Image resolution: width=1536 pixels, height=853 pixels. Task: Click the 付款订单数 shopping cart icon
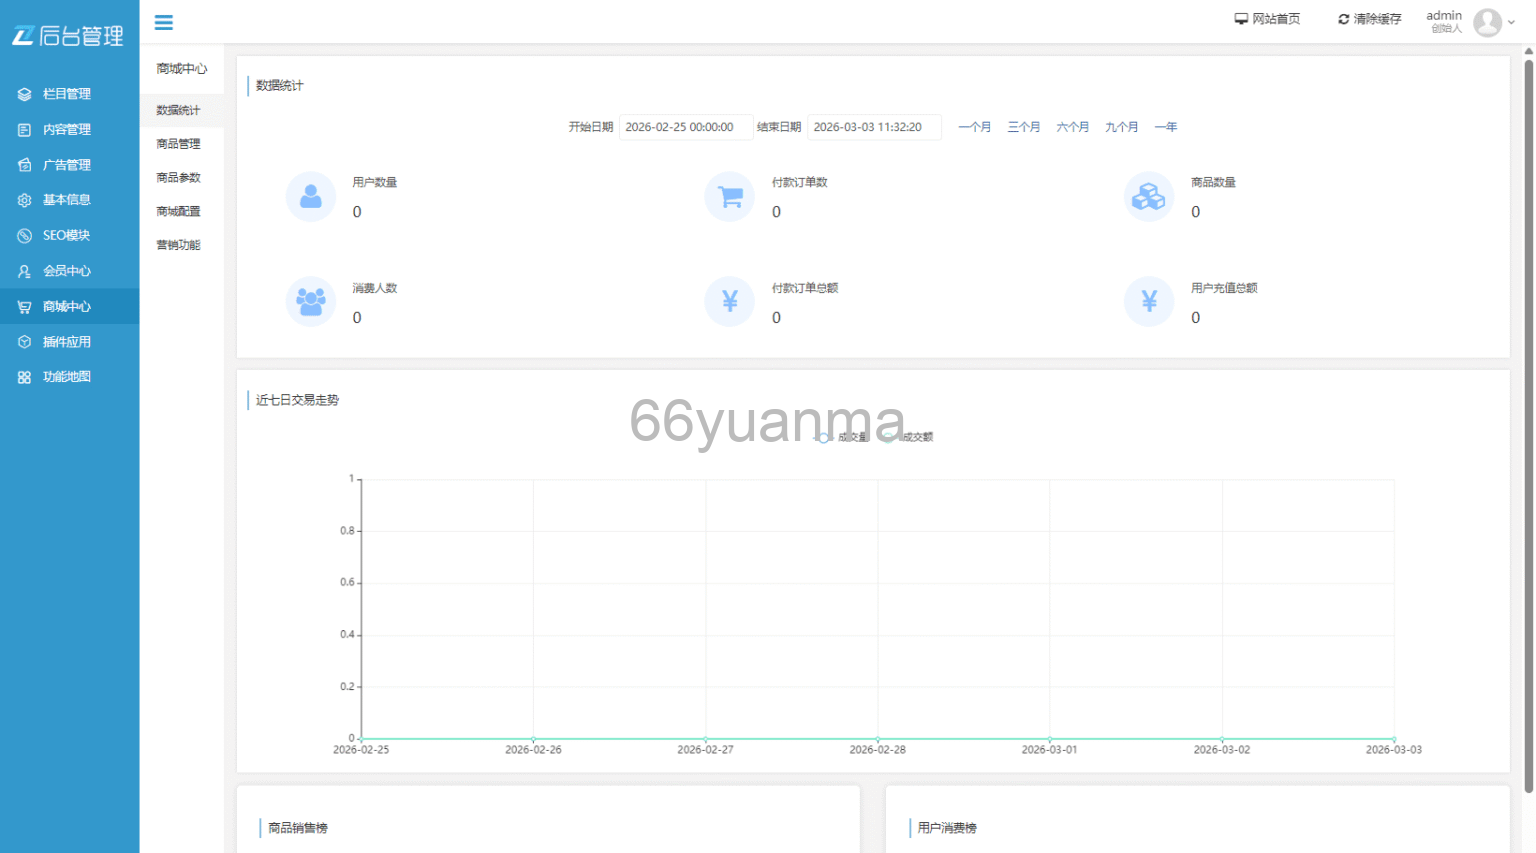pyautogui.click(x=730, y=196)
